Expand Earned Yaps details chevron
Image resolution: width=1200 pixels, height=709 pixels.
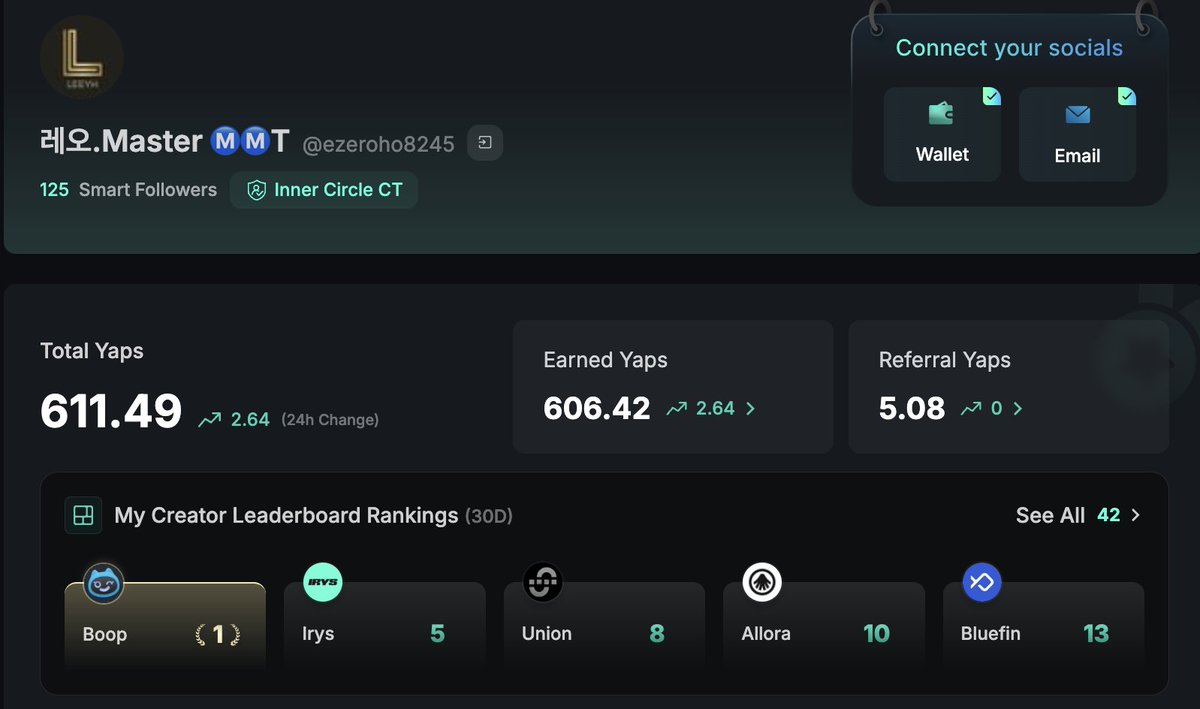click(x=751, y=408)
